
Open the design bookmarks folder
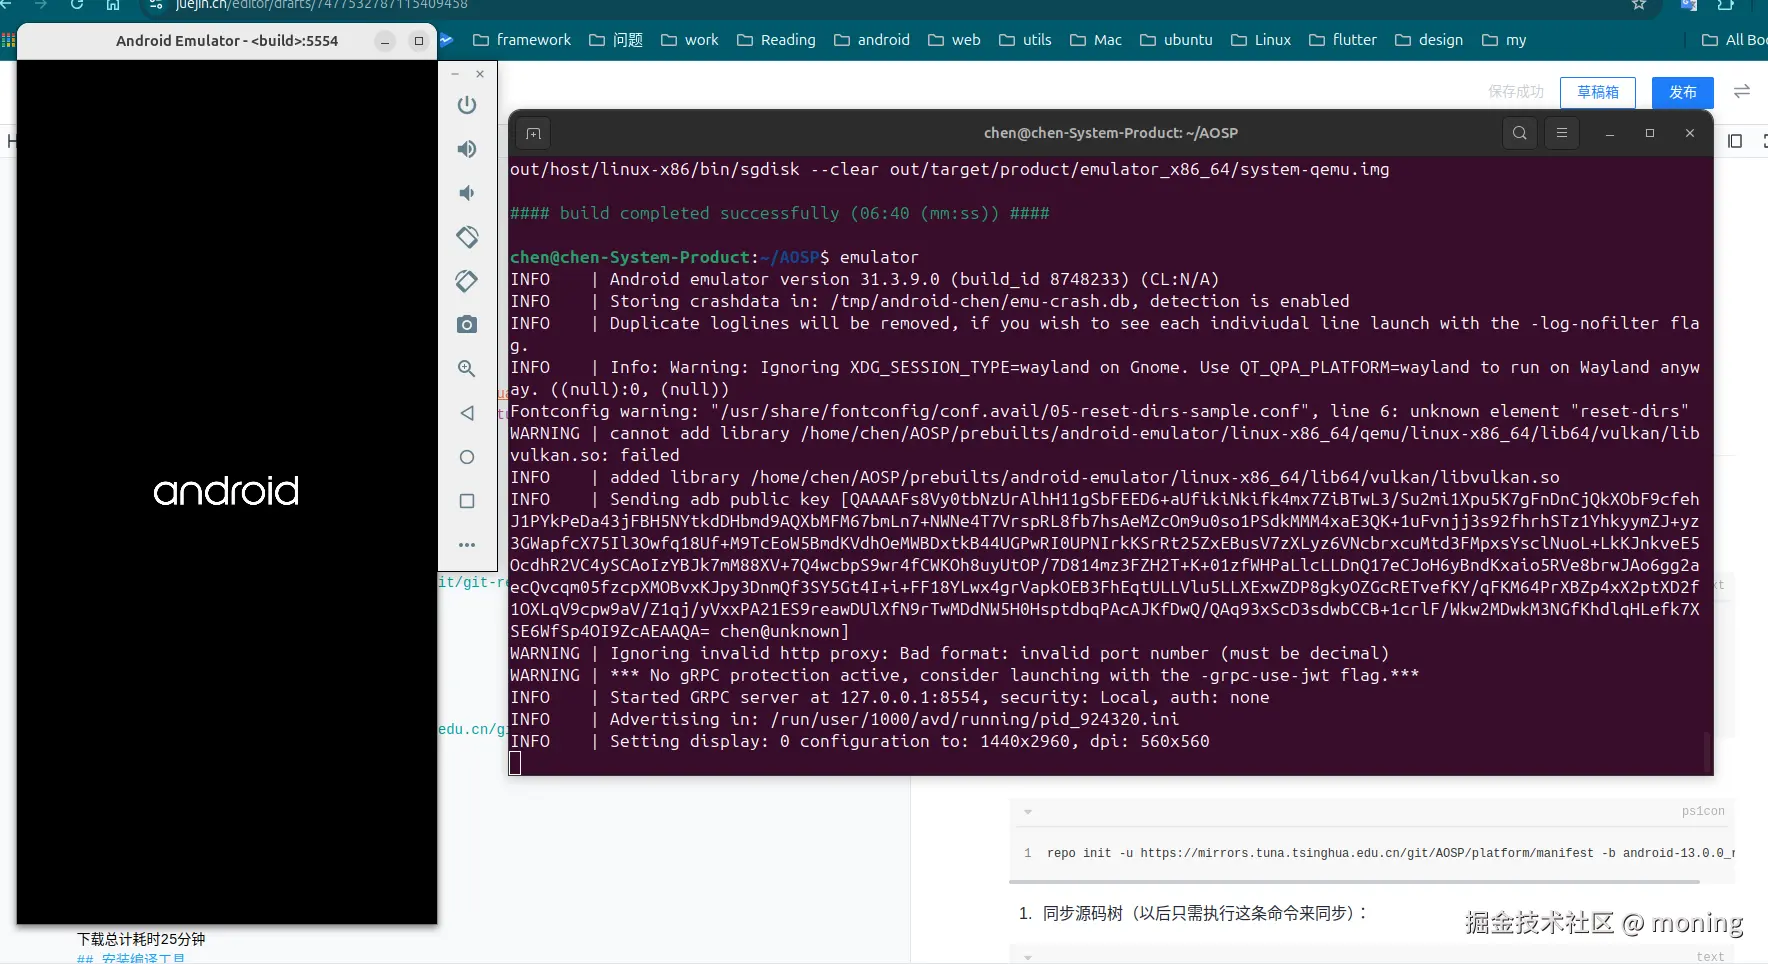coord(1429,40)
